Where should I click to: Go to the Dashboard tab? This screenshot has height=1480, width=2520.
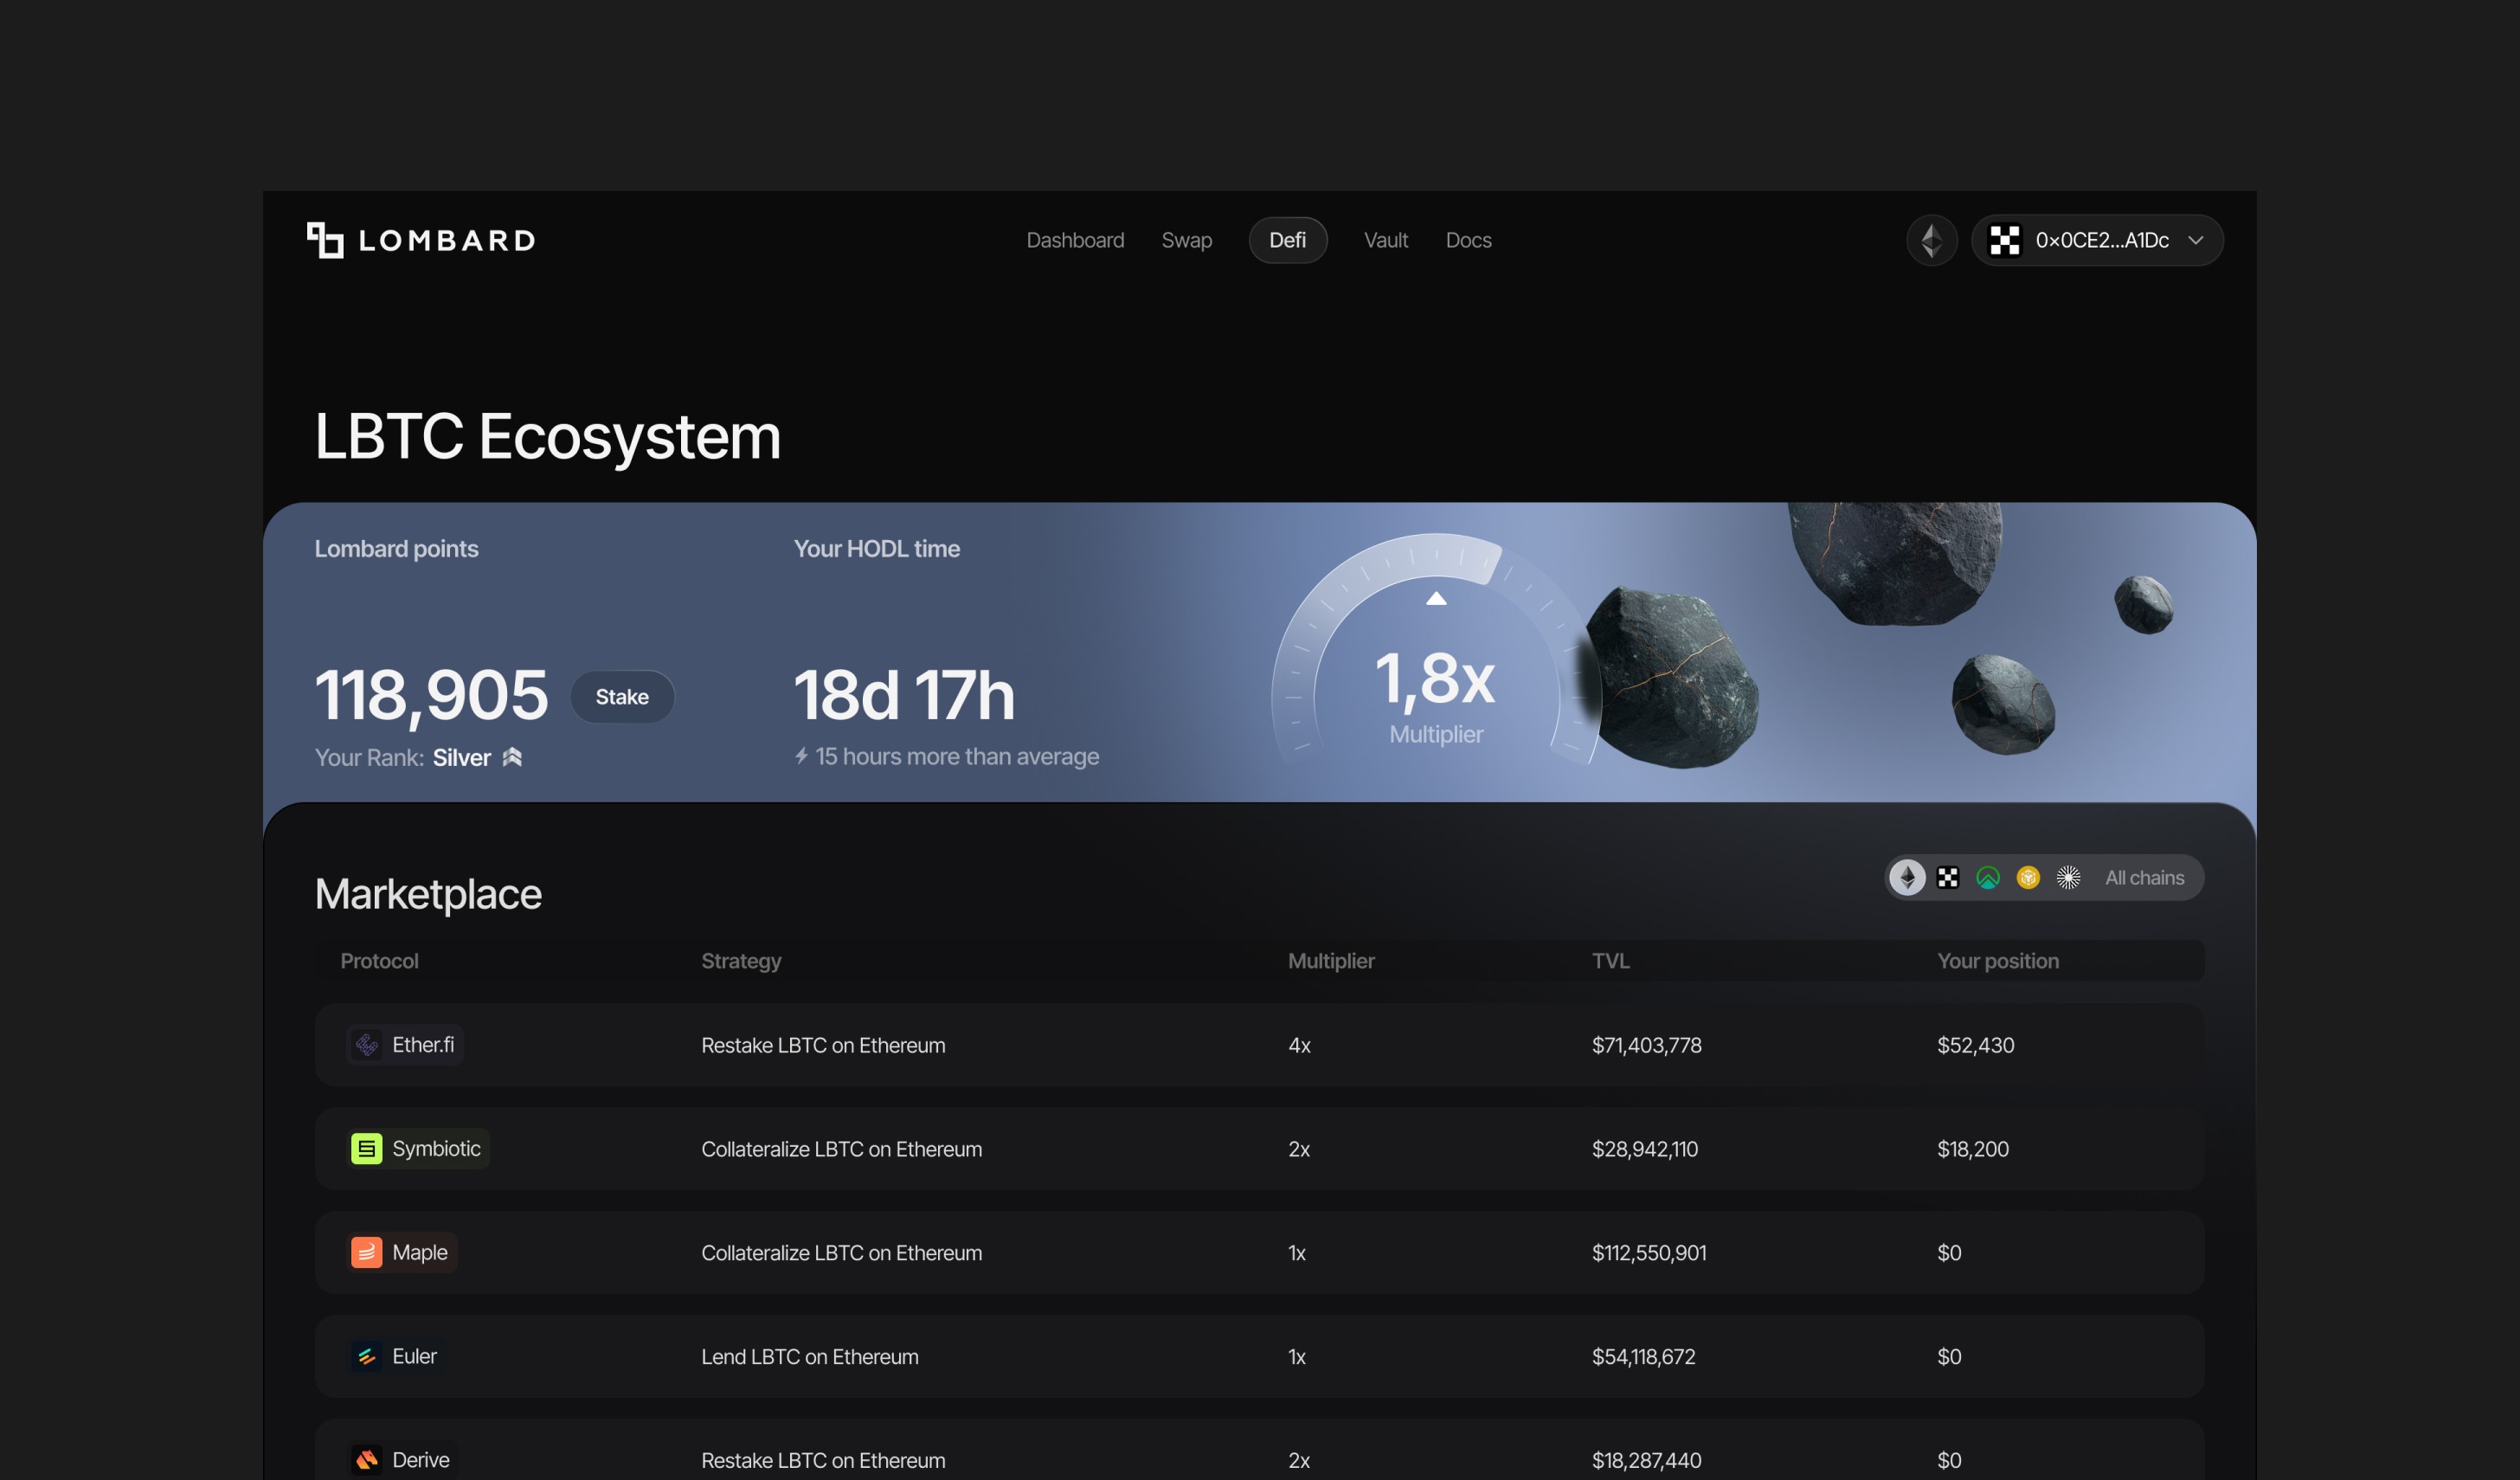(1075, 240)
